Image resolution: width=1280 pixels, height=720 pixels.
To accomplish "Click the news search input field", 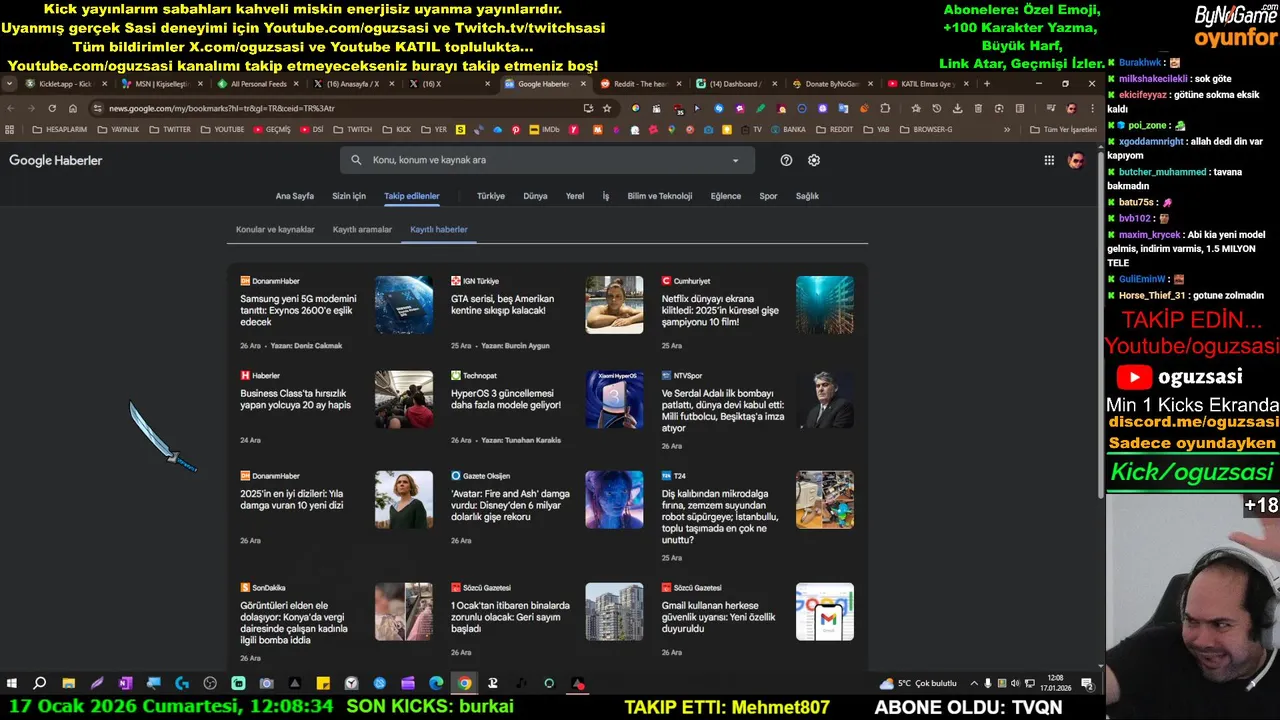I will 545,160.
